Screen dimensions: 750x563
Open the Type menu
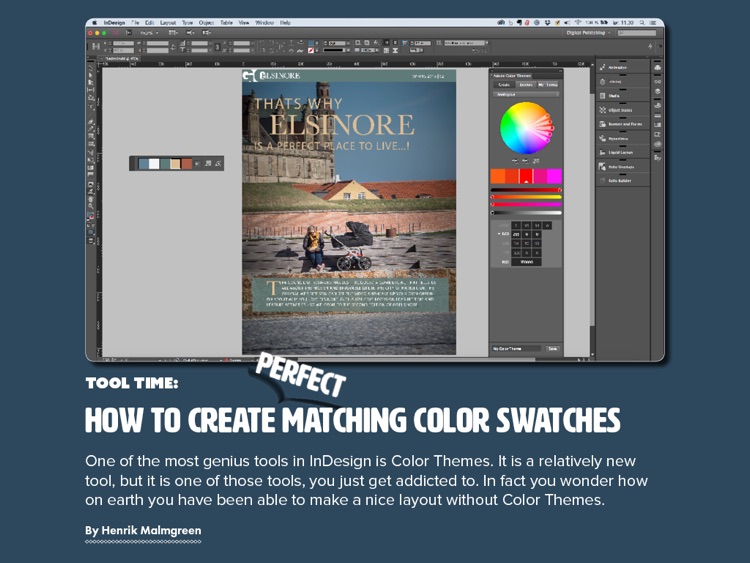[187, 22]
